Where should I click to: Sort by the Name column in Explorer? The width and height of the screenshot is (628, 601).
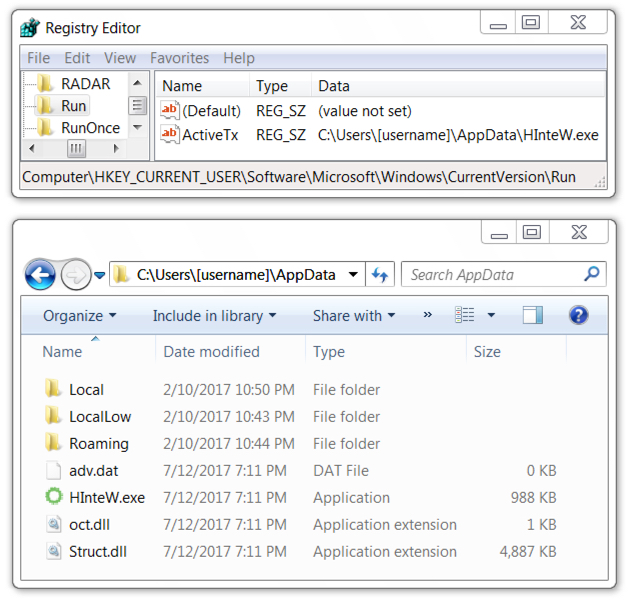point(62,352)
